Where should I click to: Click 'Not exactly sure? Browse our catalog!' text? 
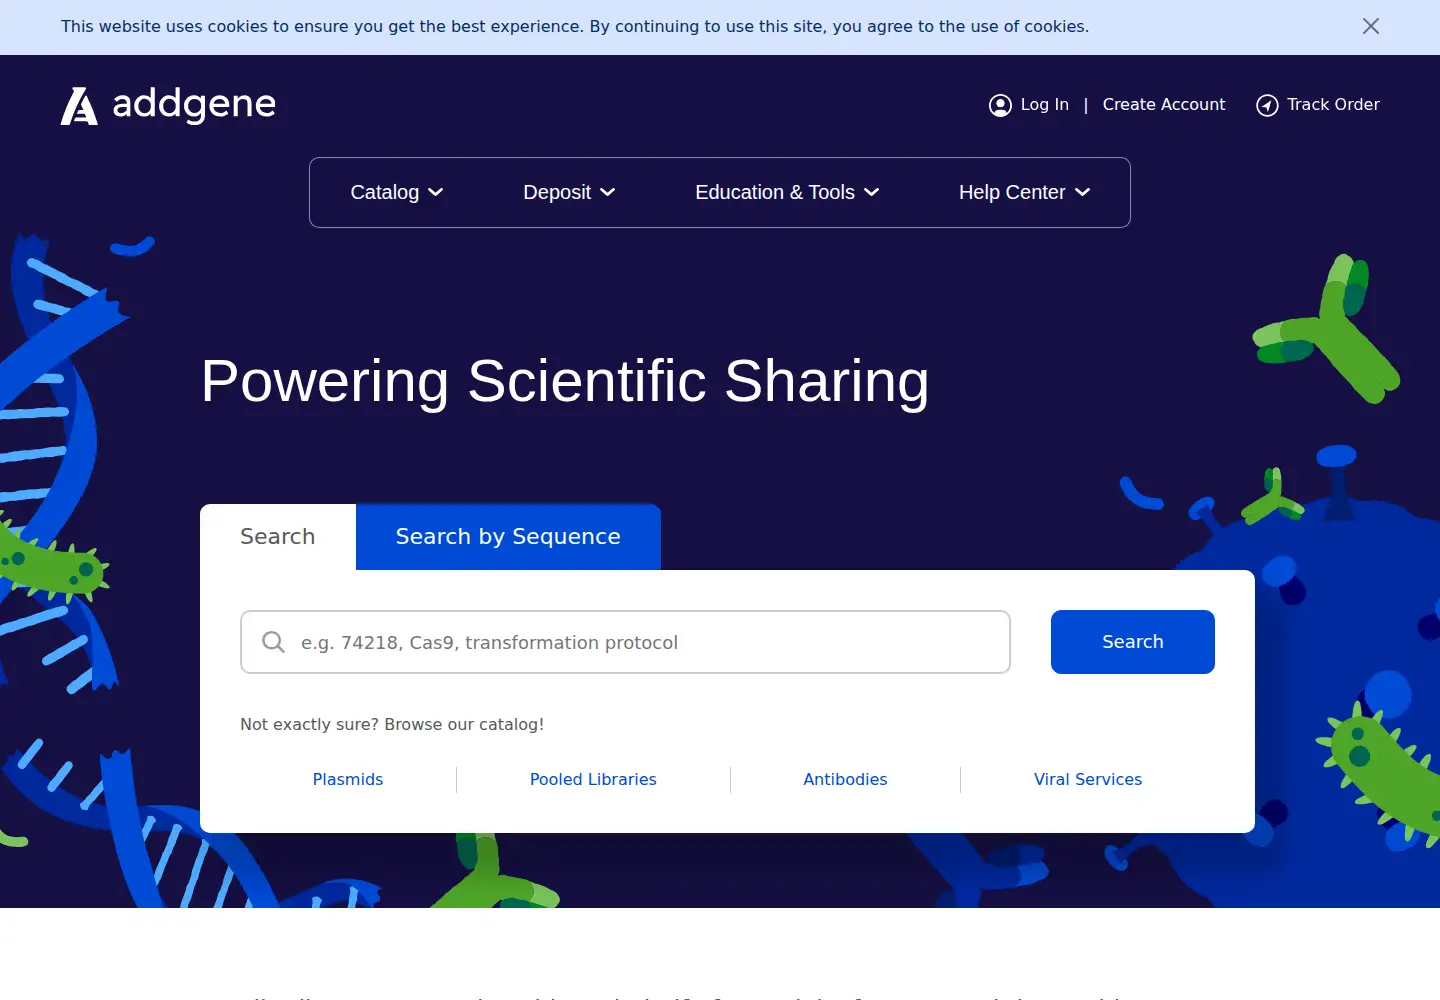pos(392,724)
